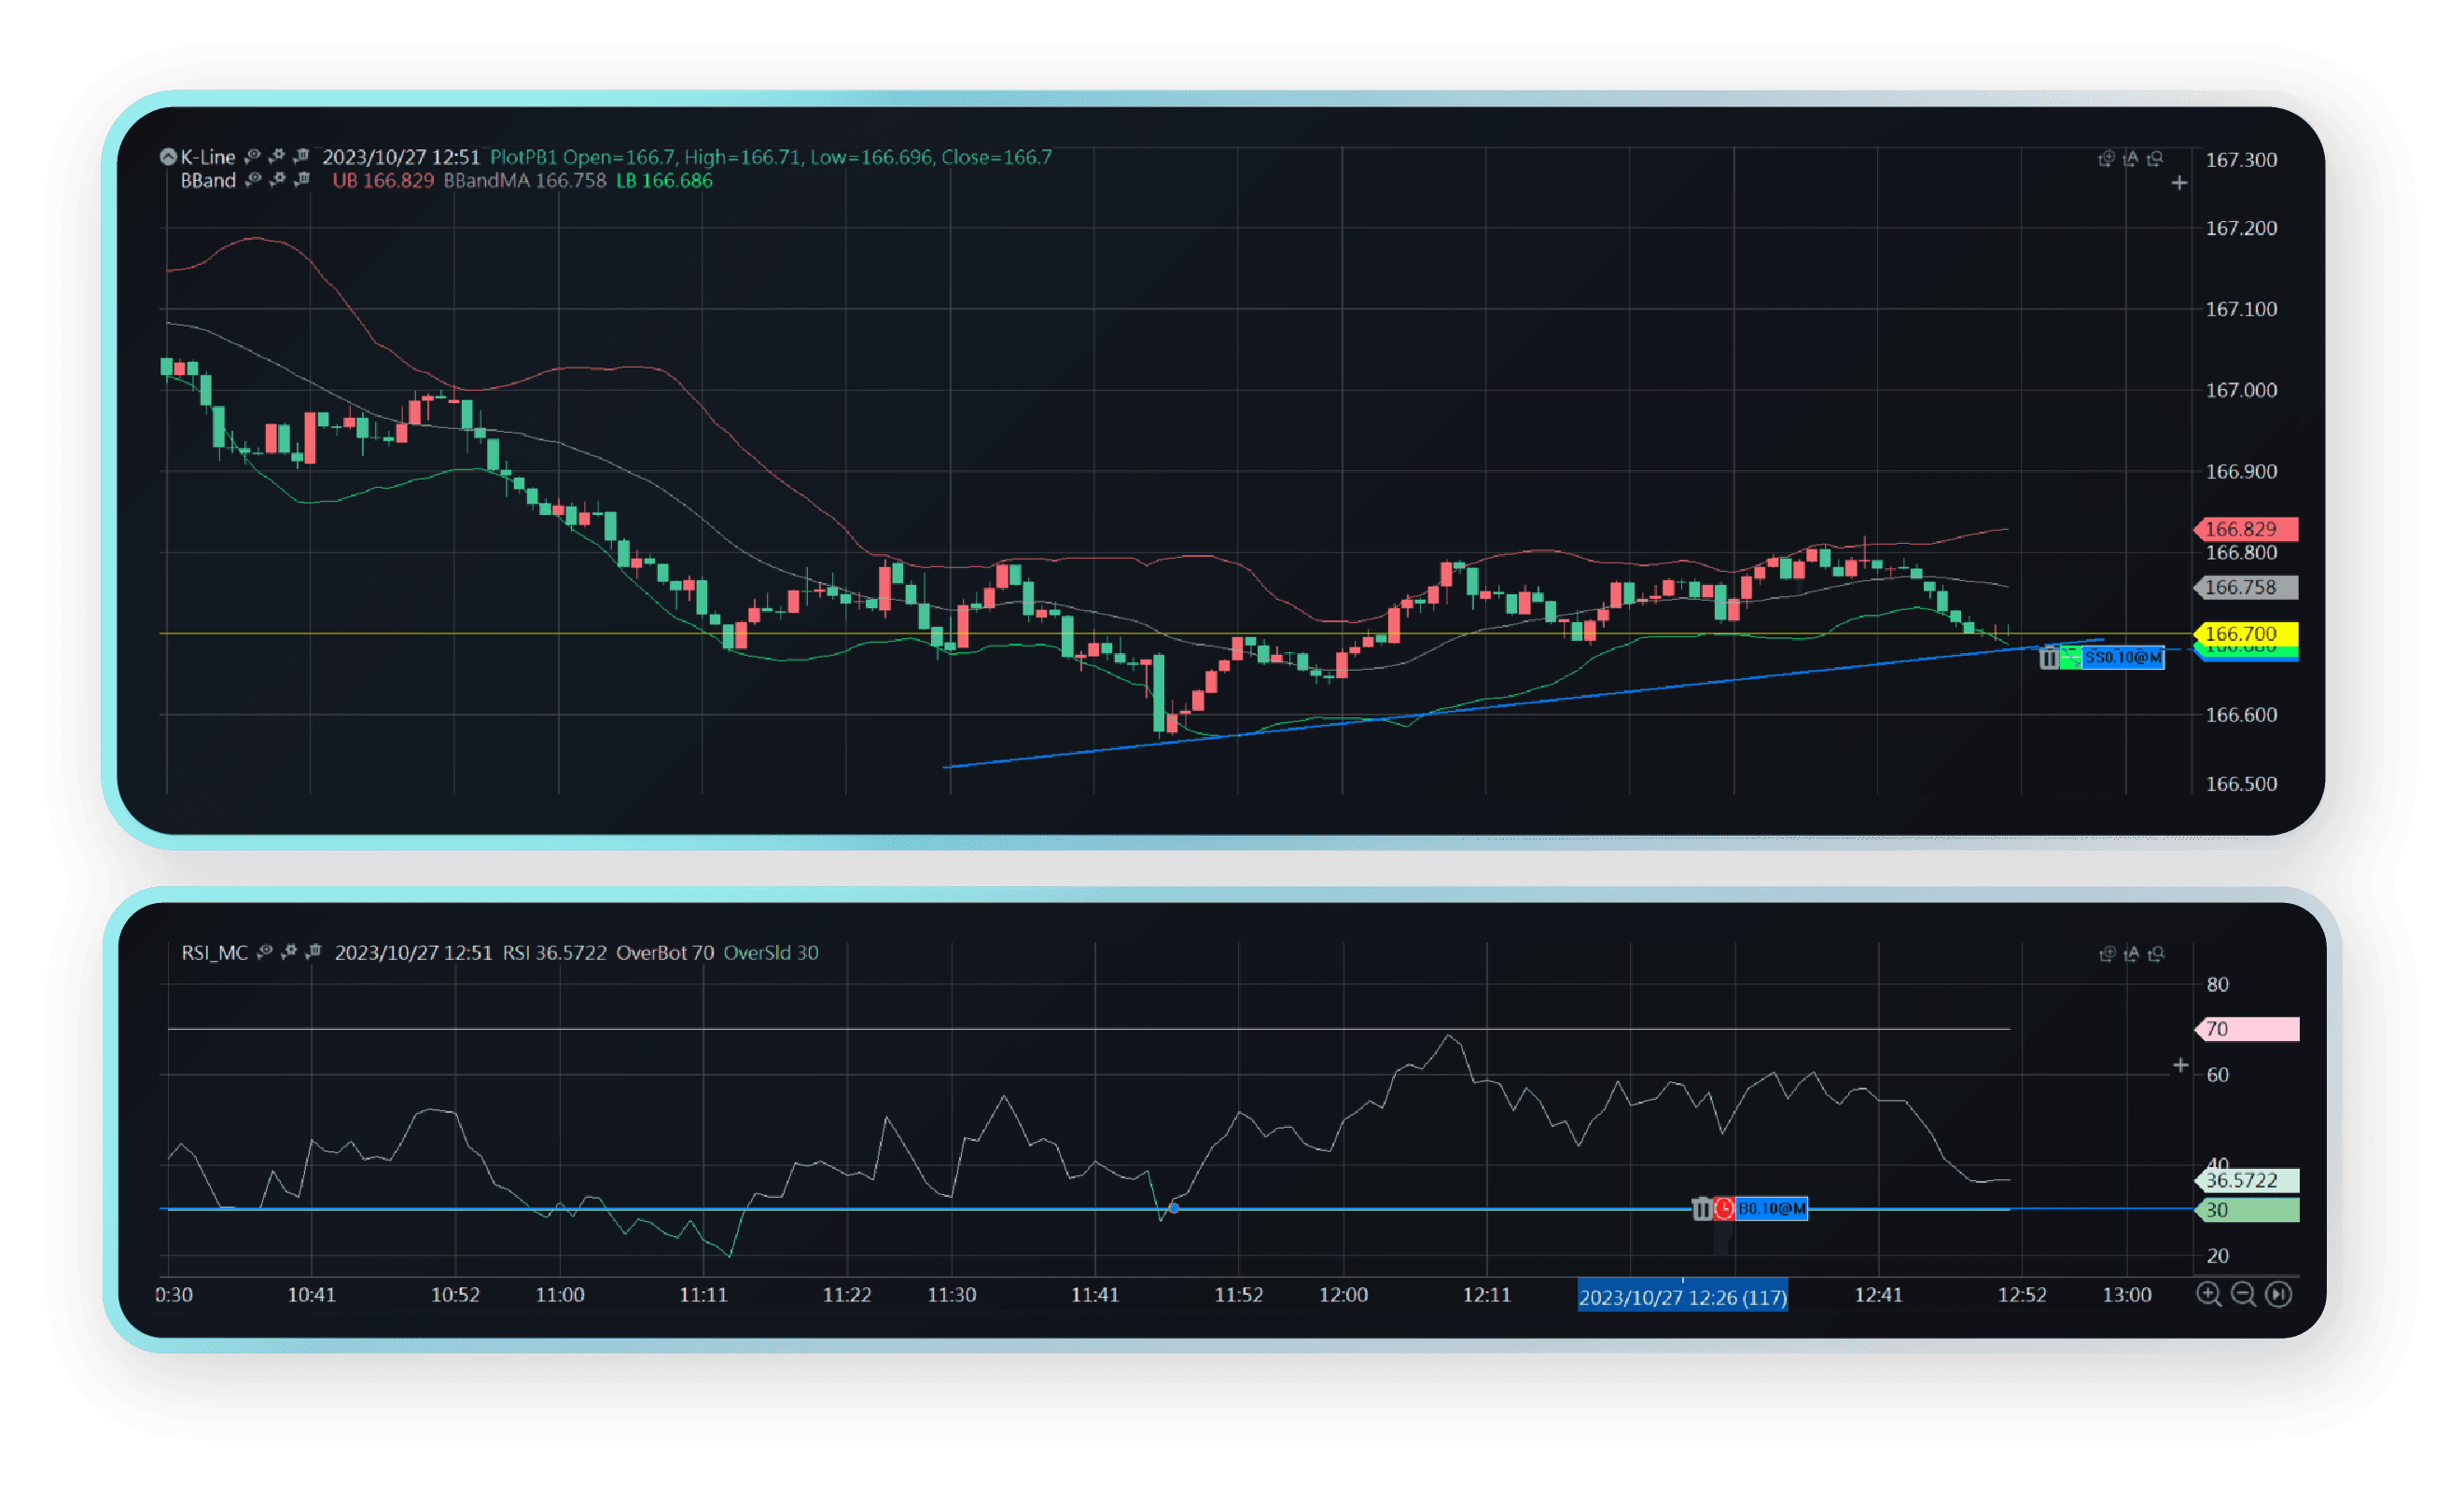Toggle K-Line visibility eye icon
This screenshot has width=2464, height=1487.
coord(253,156)
